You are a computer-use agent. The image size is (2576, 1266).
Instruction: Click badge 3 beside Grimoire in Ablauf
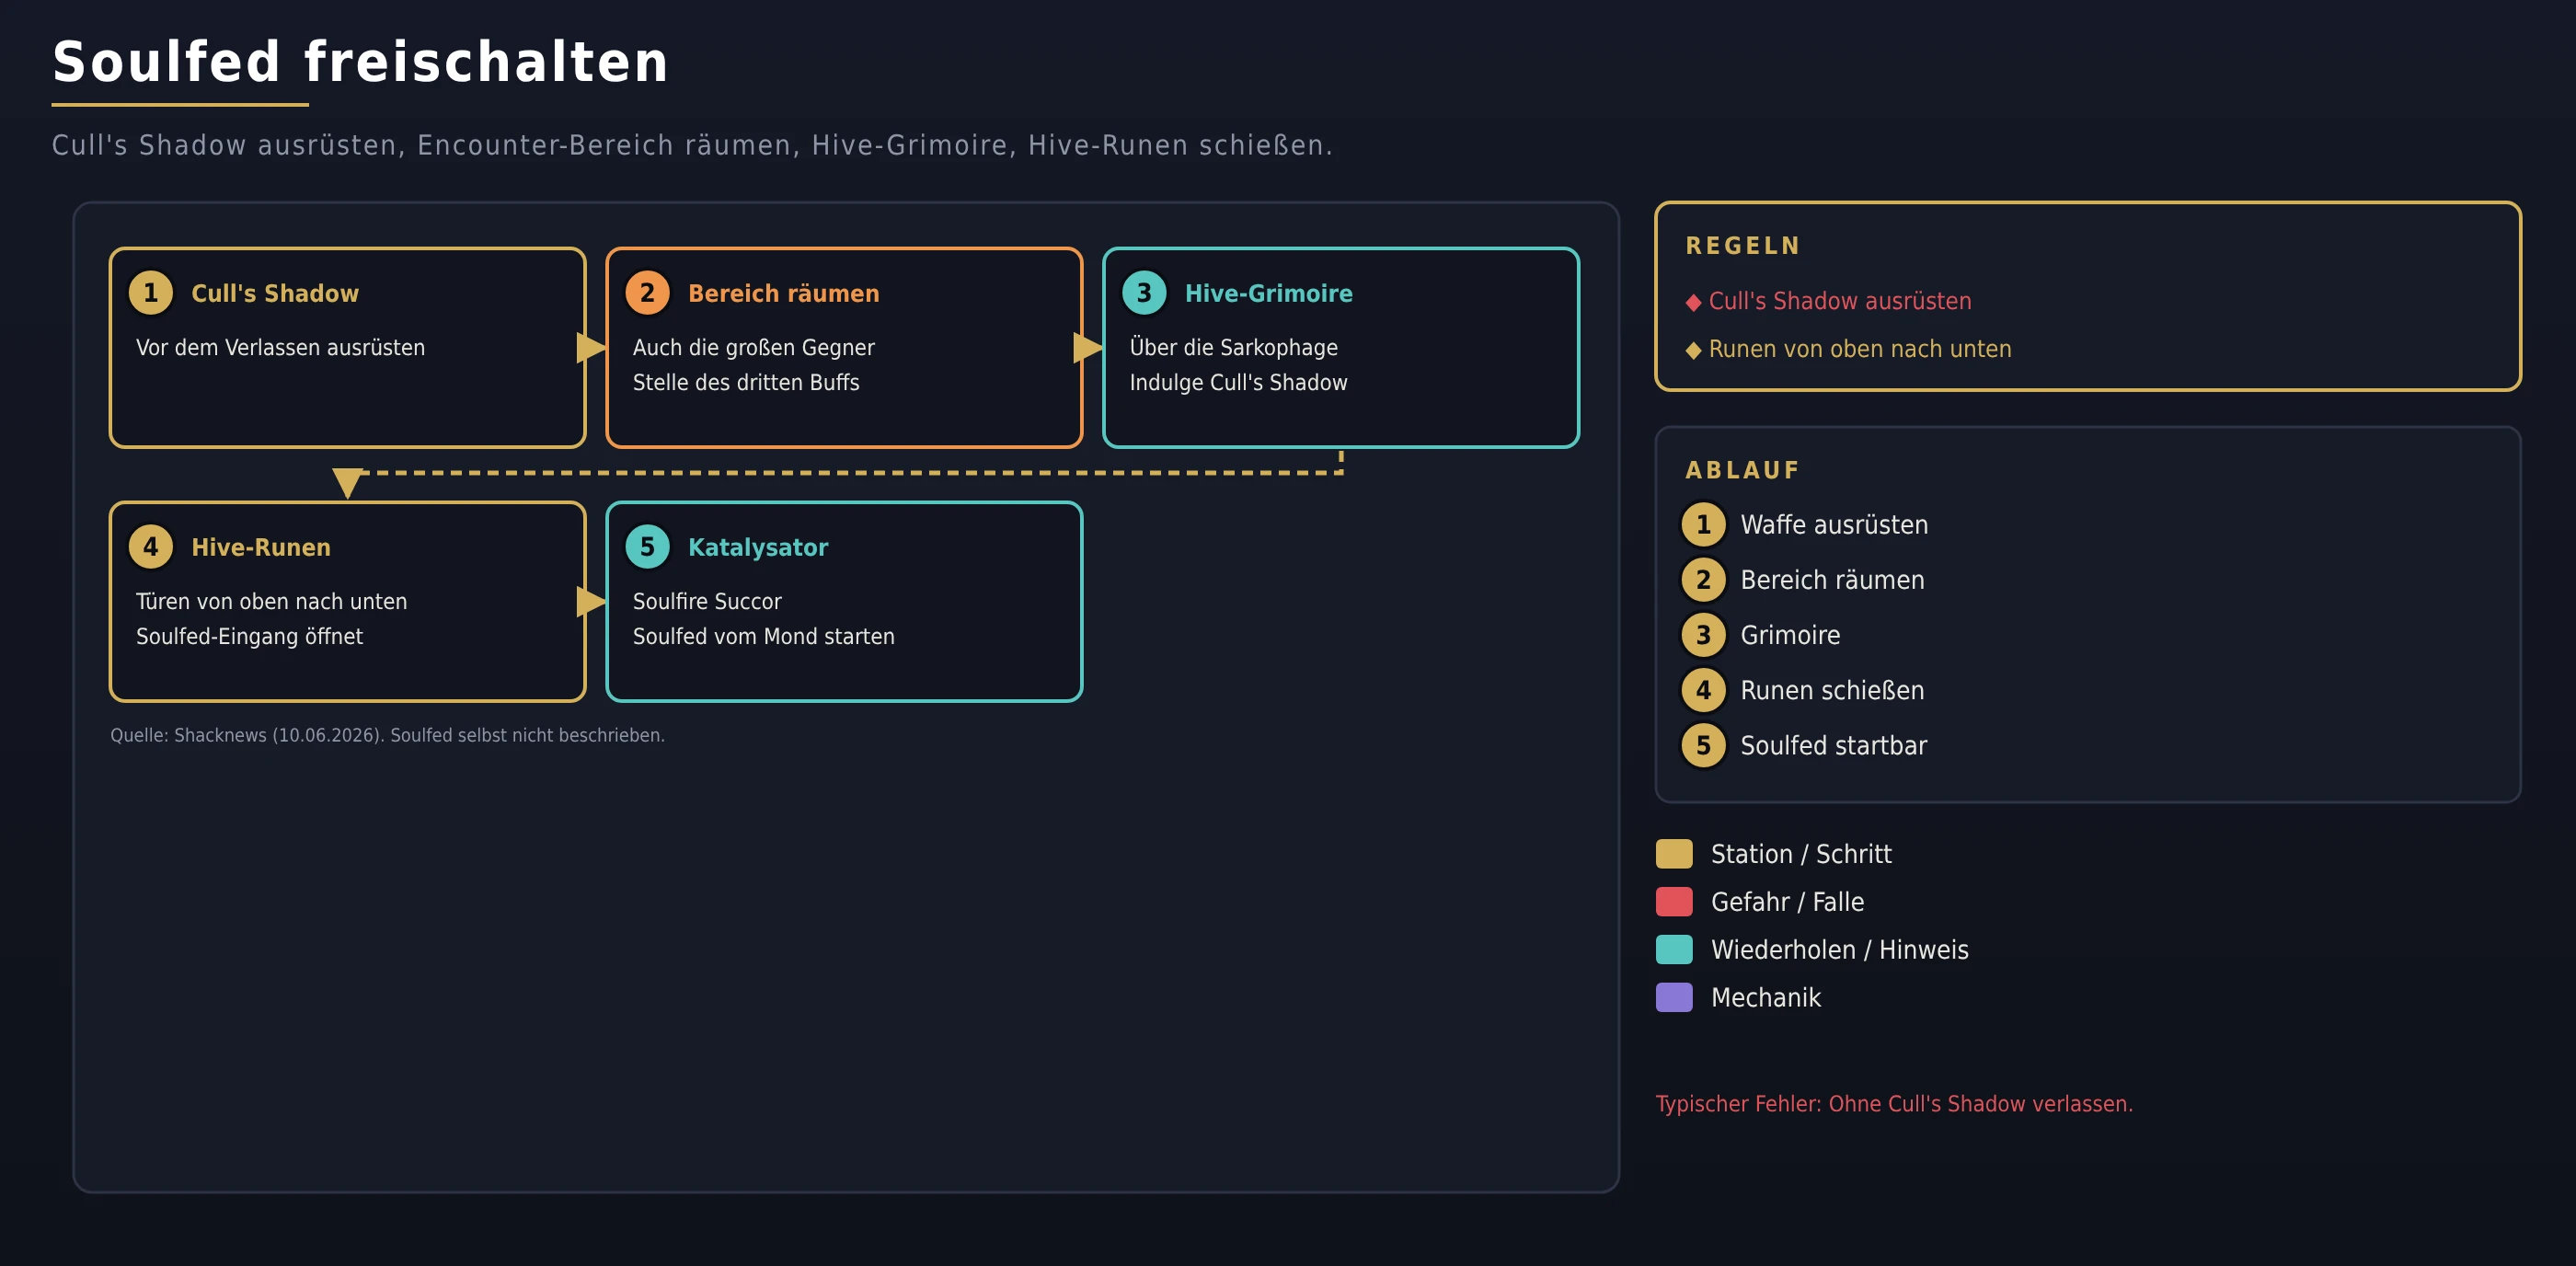pyautogui.click(x=1703, y=635)
